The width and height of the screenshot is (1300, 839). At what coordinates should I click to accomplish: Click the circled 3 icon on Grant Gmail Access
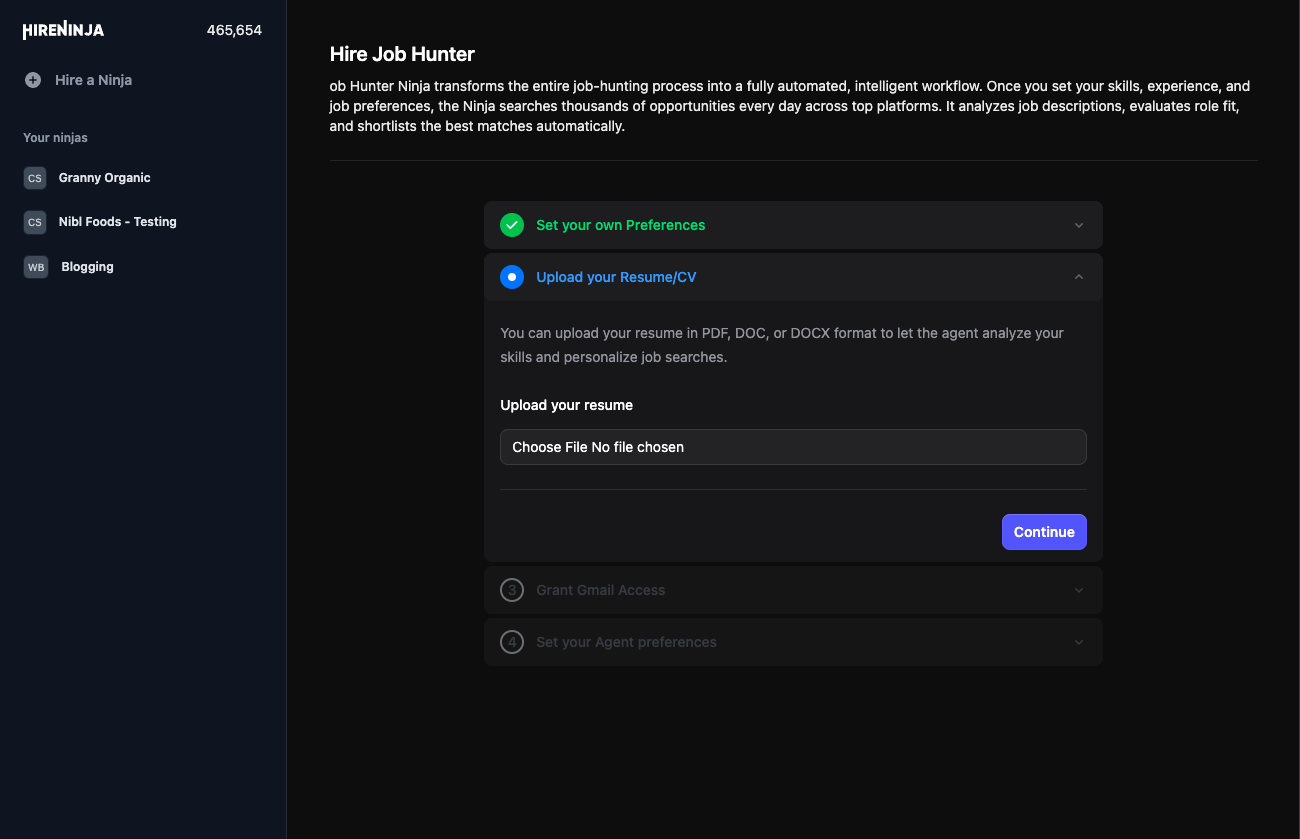[512, 590]
